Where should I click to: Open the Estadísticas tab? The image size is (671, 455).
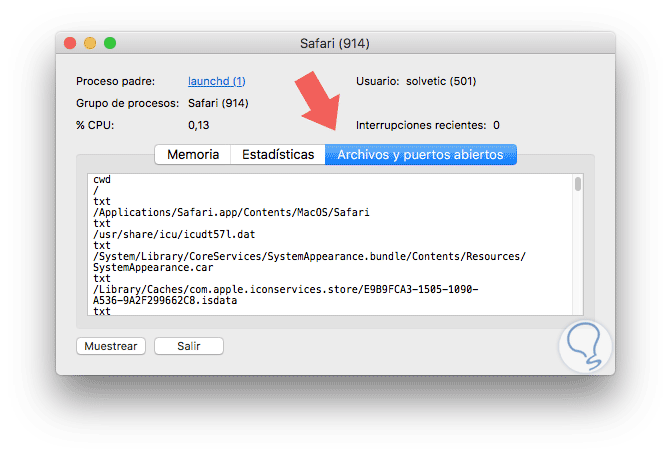pyautogui.click(x=278, y=155)
